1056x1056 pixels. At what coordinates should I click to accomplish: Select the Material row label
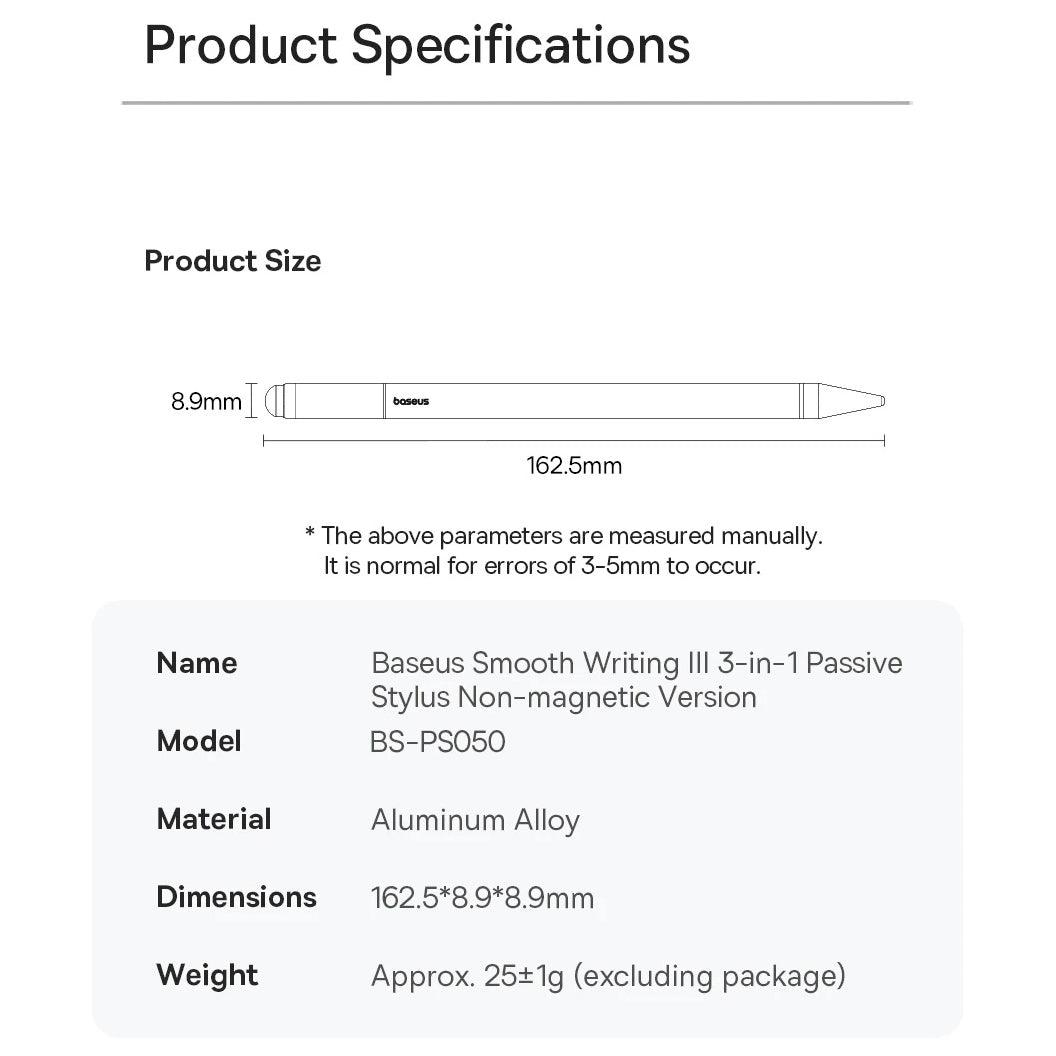[214, 819]
